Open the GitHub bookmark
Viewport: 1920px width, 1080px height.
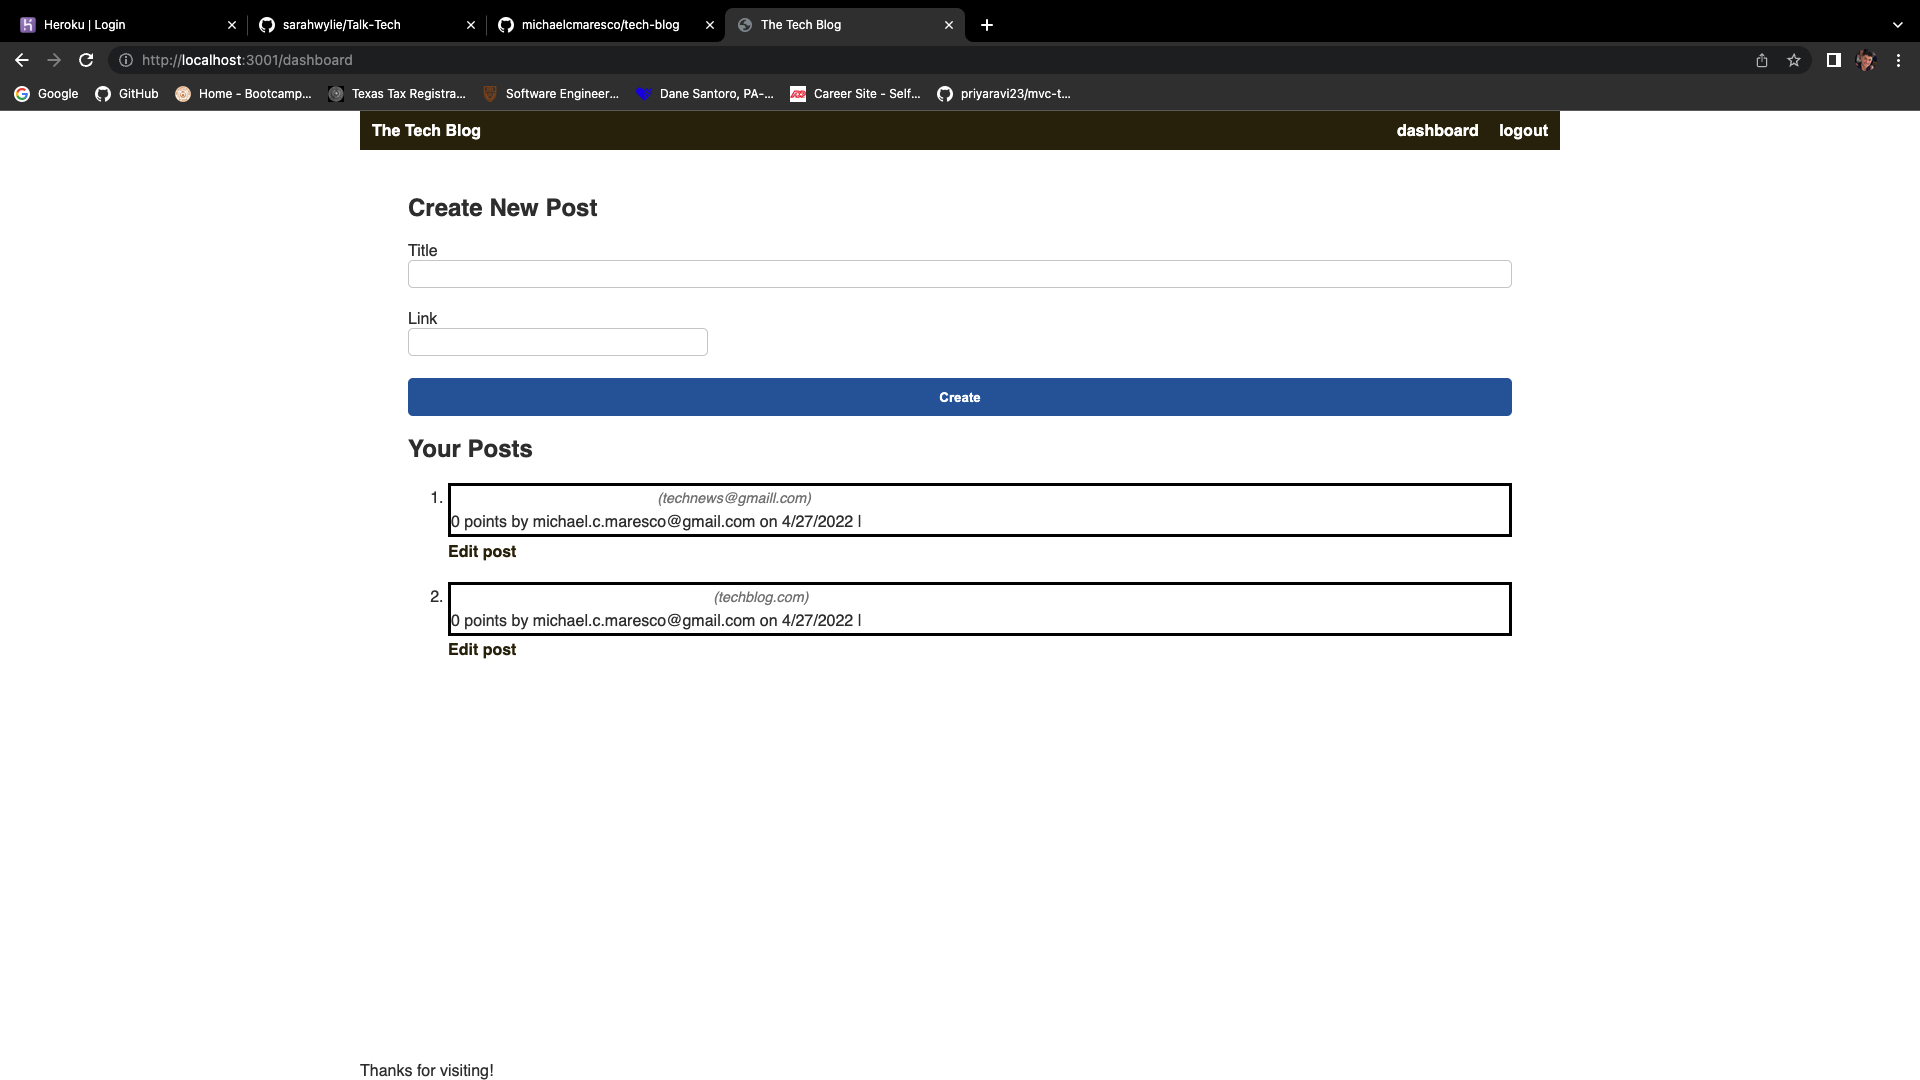click(127, 94)
